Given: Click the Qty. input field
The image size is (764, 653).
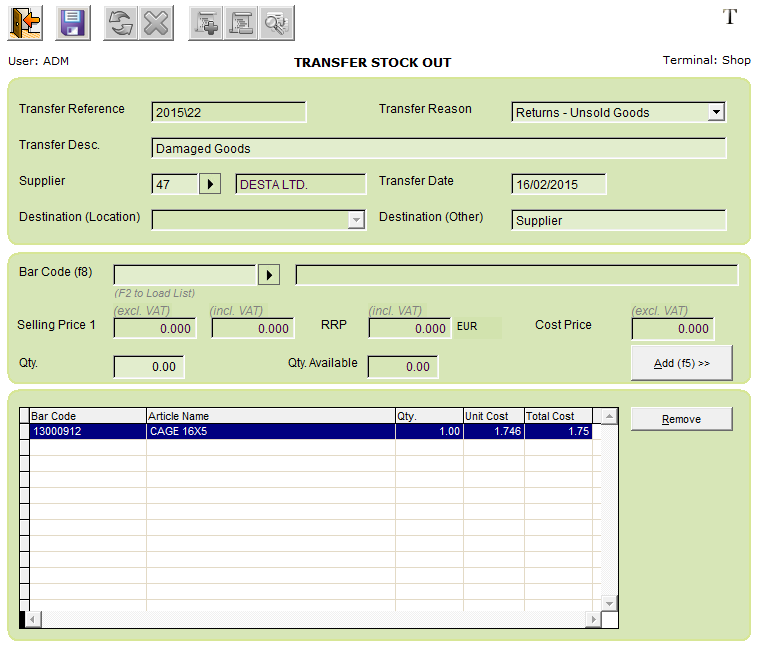Looking at the screenshot, I should coord(149,367).
